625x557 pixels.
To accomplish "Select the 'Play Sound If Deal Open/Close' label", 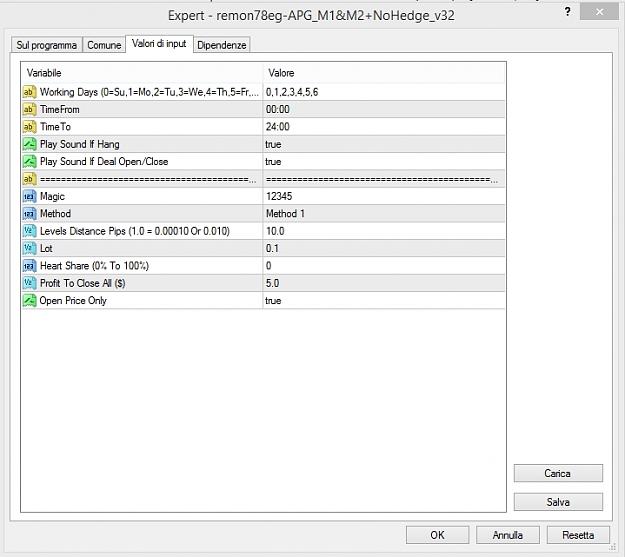I will tap(104, 161).
